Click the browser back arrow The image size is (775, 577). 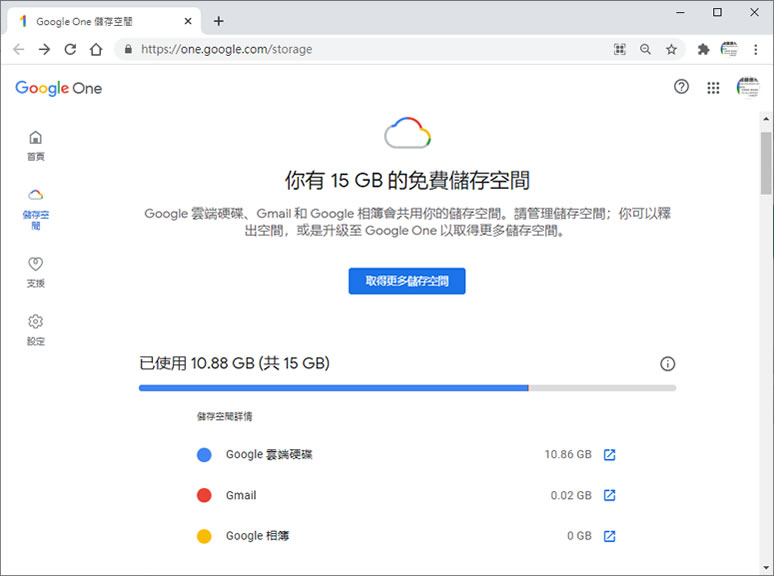coord(19,49)
